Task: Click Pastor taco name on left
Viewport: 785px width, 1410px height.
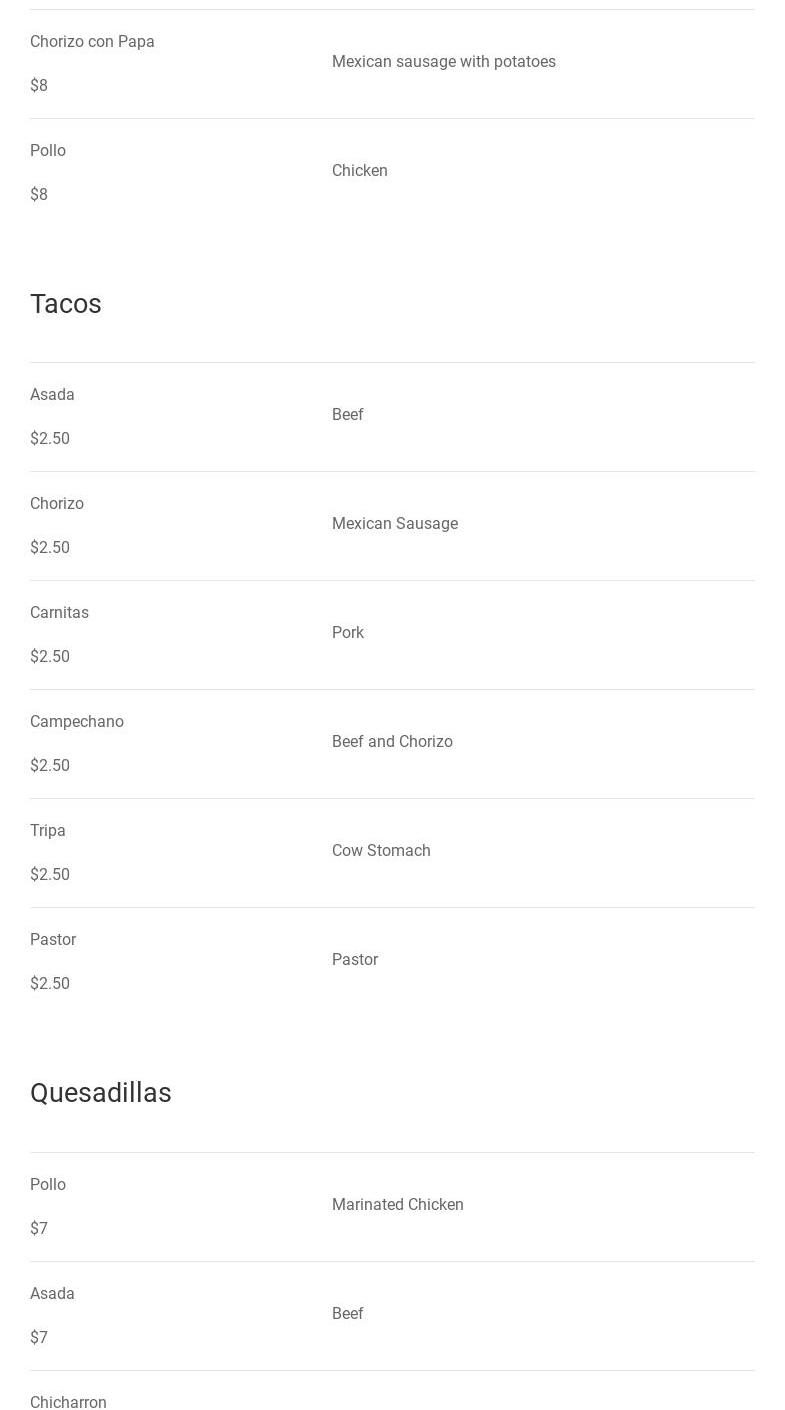Action: click(x=53, y=940)
